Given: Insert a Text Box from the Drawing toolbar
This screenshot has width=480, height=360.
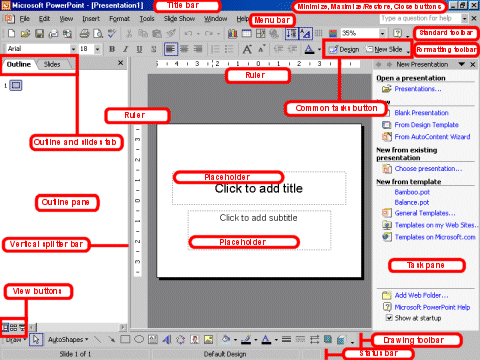Looking at the screenshot, I should point(153,339).
